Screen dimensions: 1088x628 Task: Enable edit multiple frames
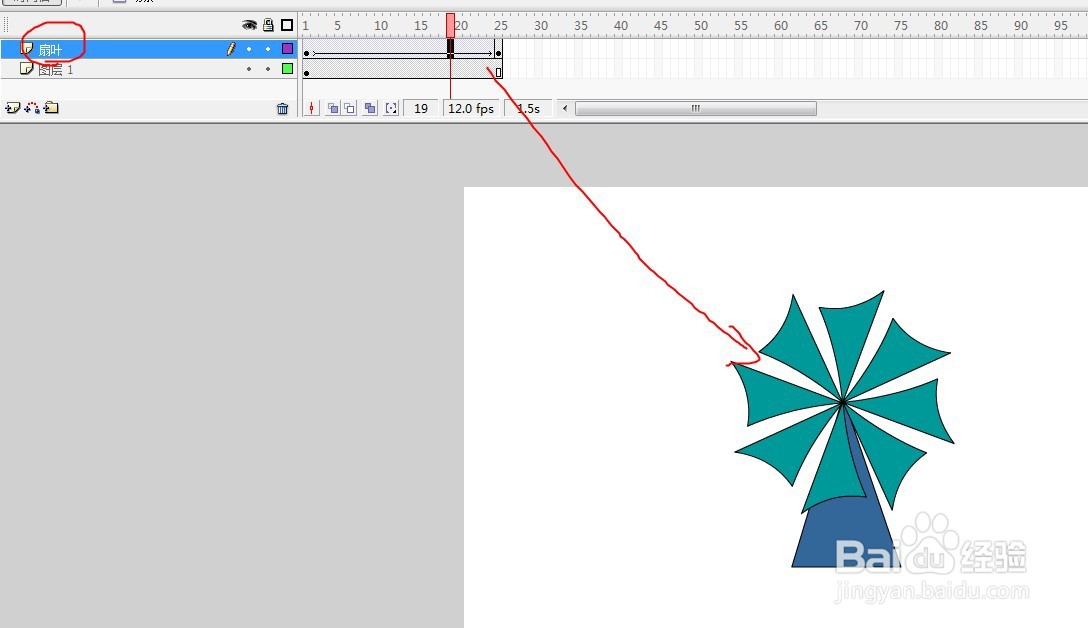(370, 108)
